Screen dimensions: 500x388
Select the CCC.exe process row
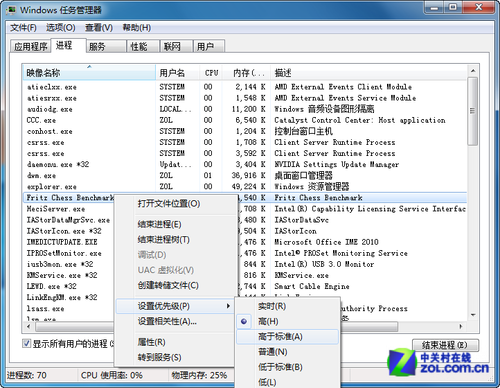[x=245, y=120]
